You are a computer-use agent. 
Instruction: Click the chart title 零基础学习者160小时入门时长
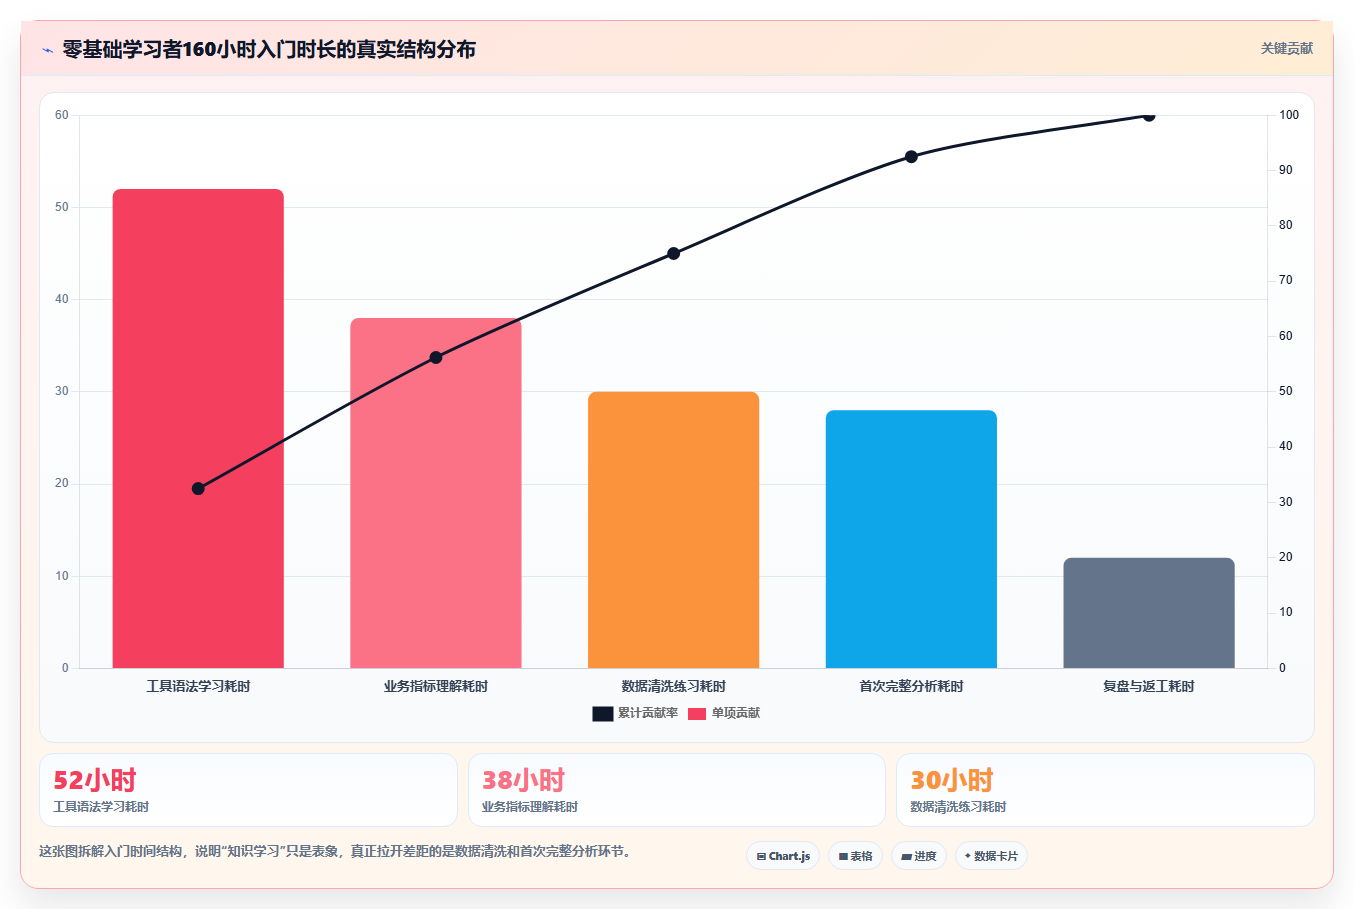[x=269, y=49]
